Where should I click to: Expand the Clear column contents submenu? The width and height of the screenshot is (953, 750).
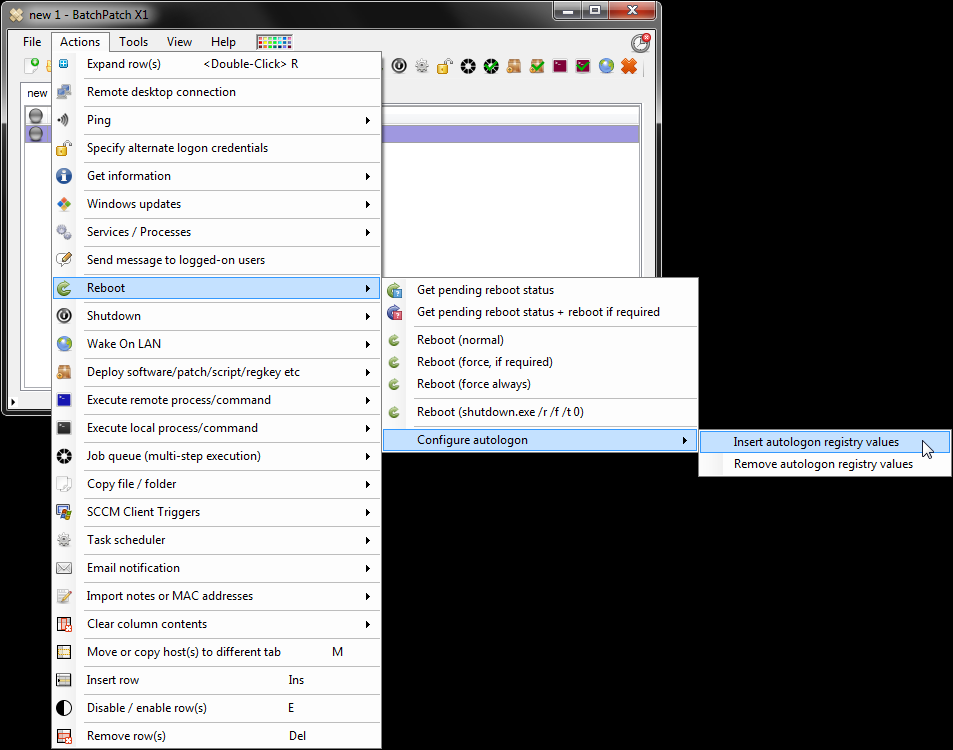[216, 624]
